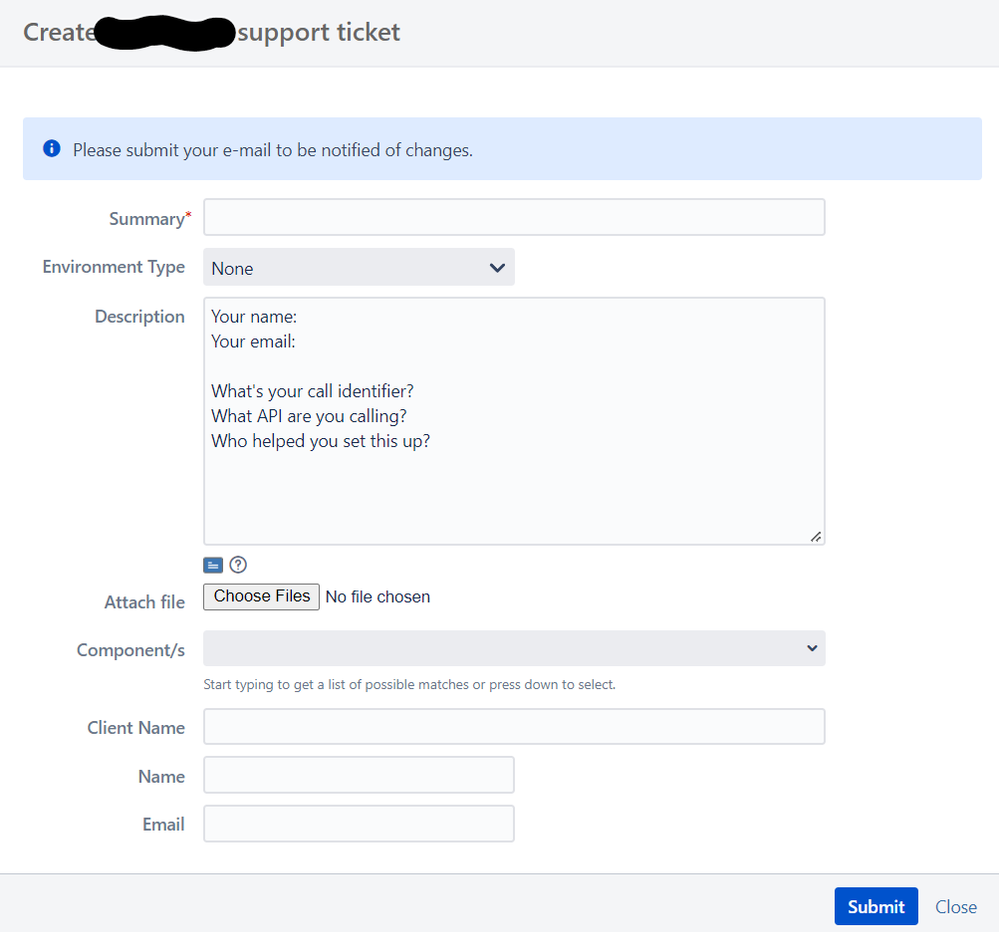
Task: Click the Client Name input field
Action: (514, 726)
